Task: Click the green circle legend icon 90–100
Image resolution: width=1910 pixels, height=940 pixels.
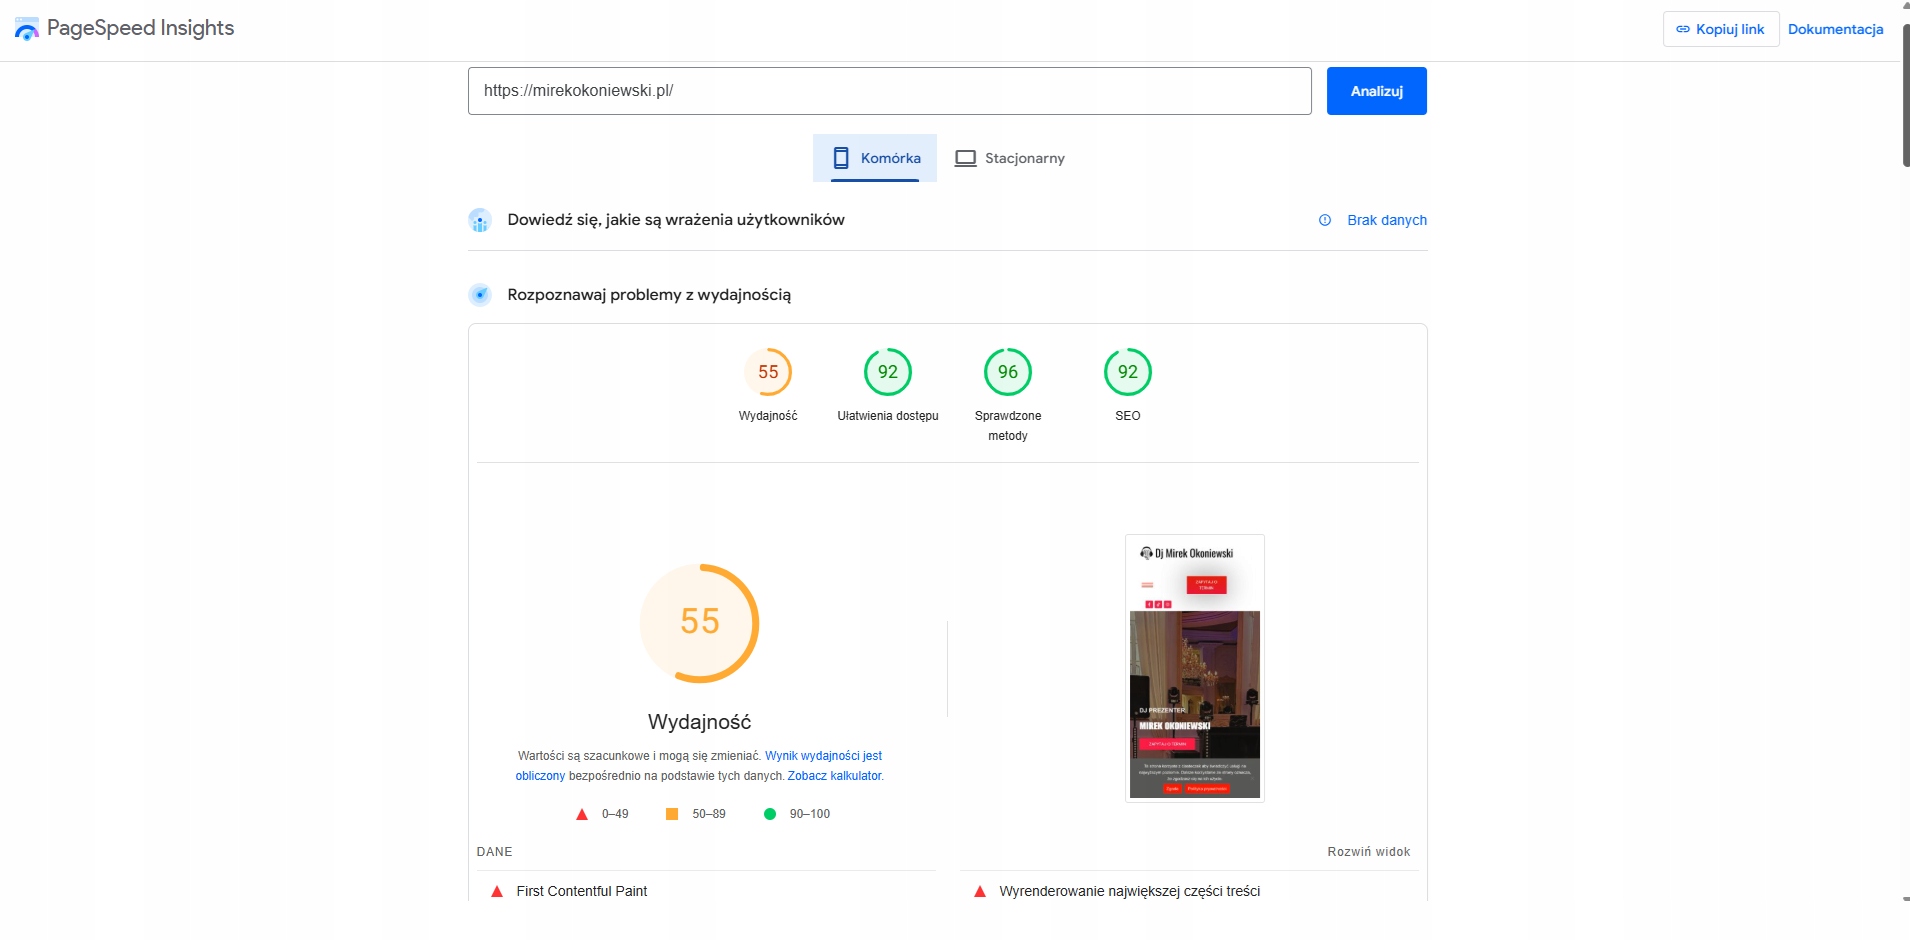Action: (770, 814)
